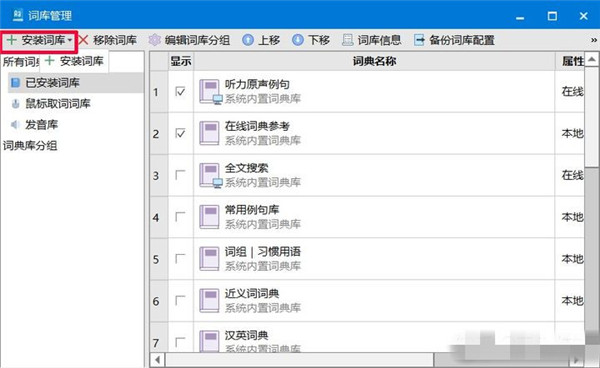Uncheck display for 听力原声例句
Image resolution: width=600 pixels, height=368 pixels.
(x=180, y=91)
